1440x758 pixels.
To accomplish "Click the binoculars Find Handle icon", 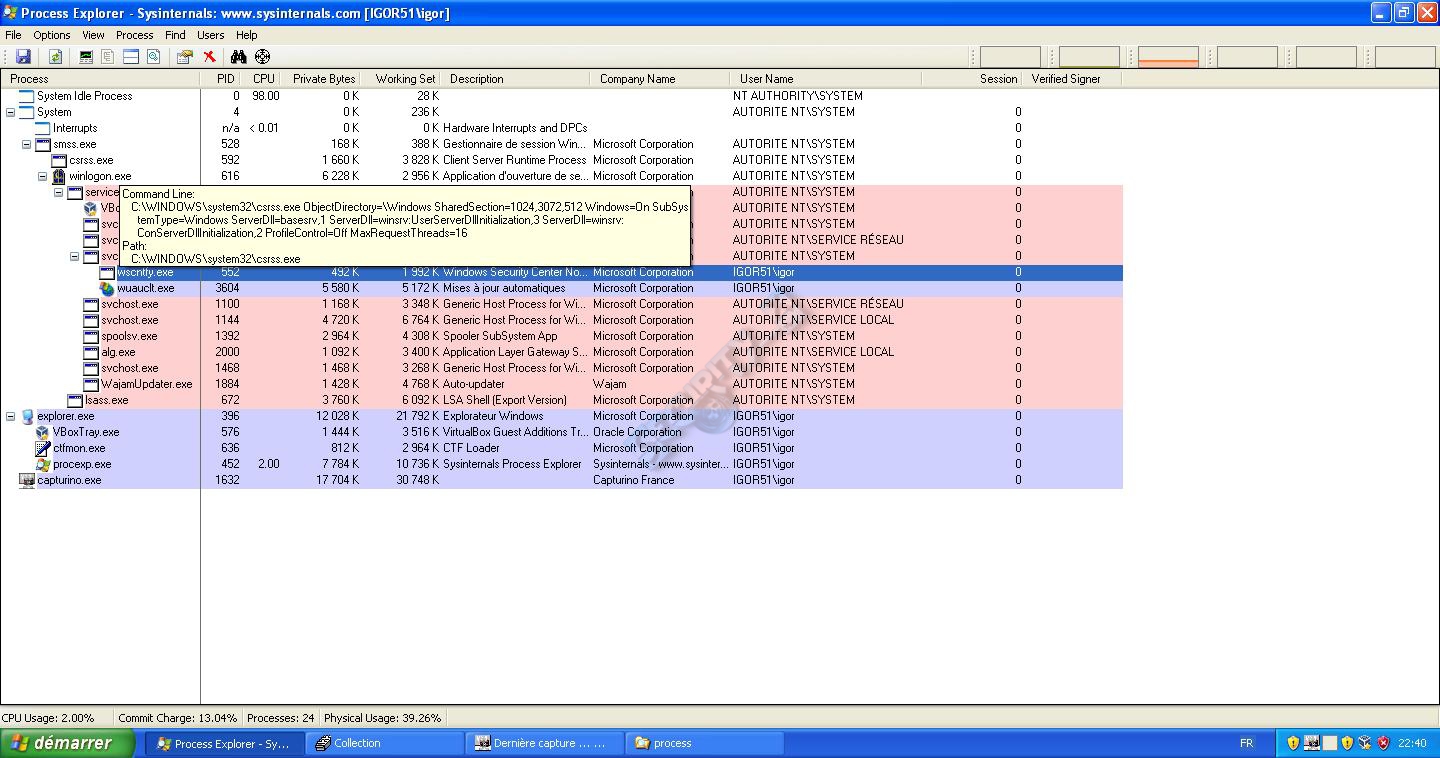I will (x=238, y=57).
